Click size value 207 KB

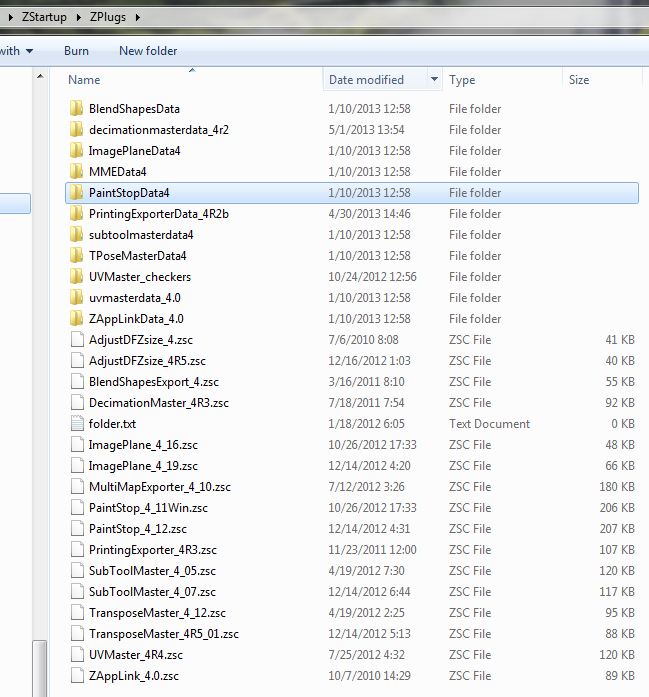pyautogui.click(x=617, y=529)
